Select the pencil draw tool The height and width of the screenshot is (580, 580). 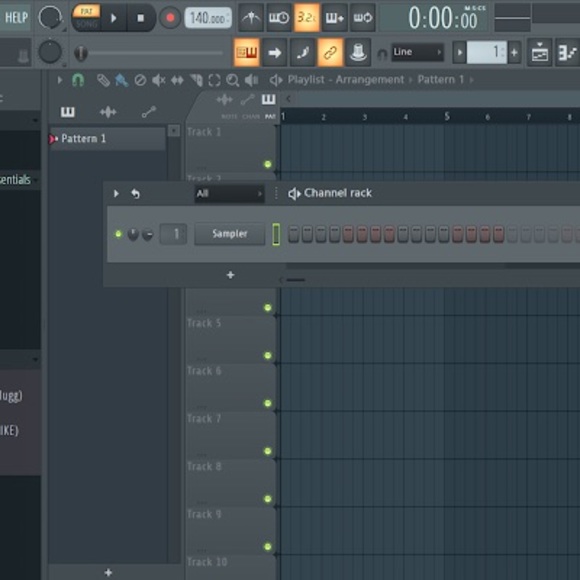pyautogui.click(x=103, y=80)
